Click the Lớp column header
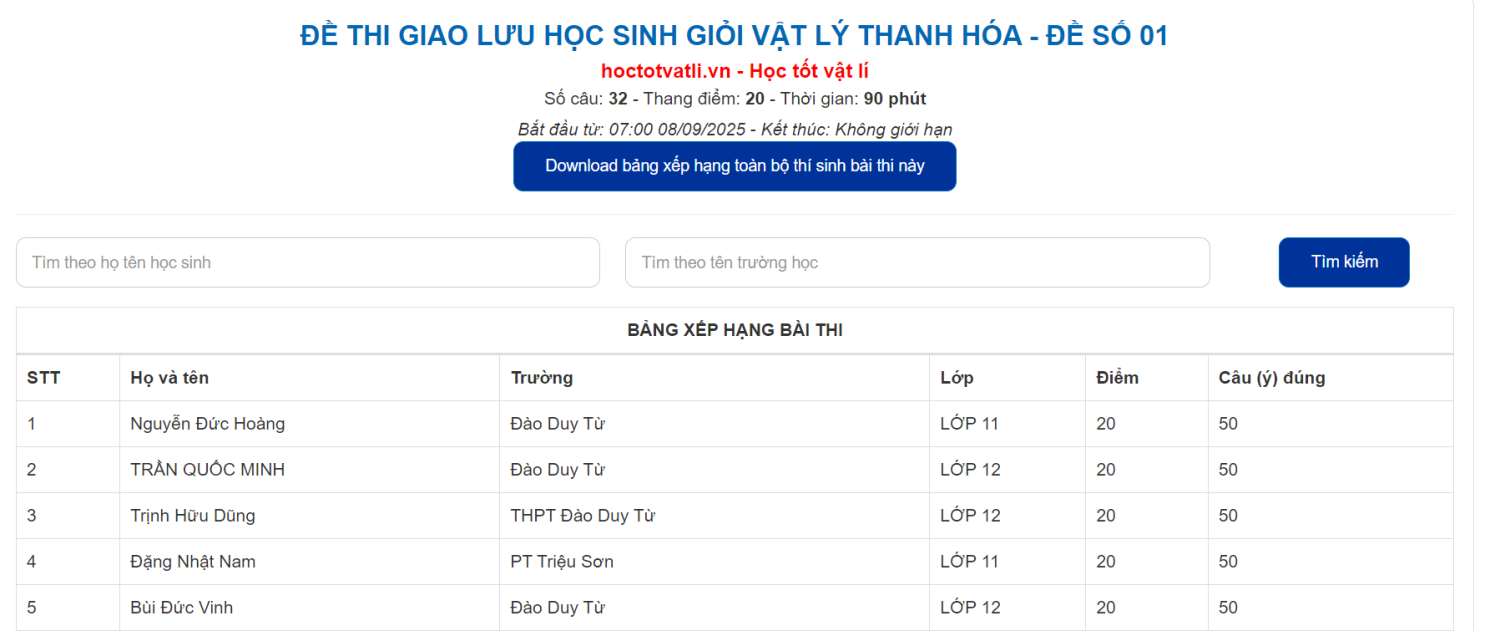Screen dimensions: 1500x631 (957, 378)
